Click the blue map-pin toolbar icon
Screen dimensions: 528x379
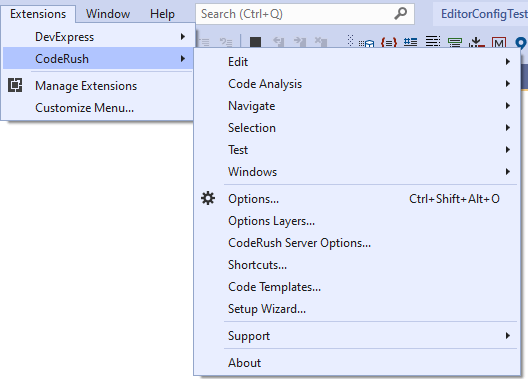521,43
